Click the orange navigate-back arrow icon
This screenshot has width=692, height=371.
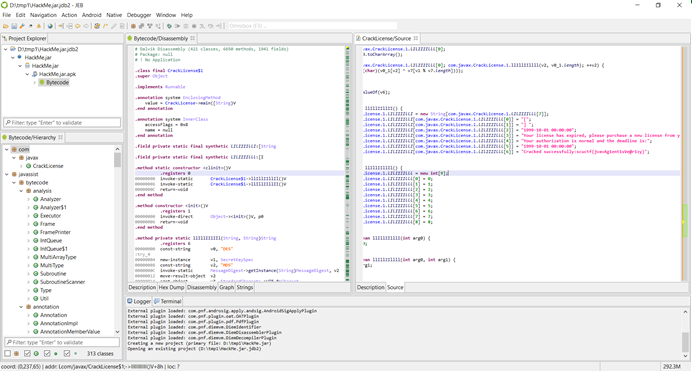click(x=78, y=26)
